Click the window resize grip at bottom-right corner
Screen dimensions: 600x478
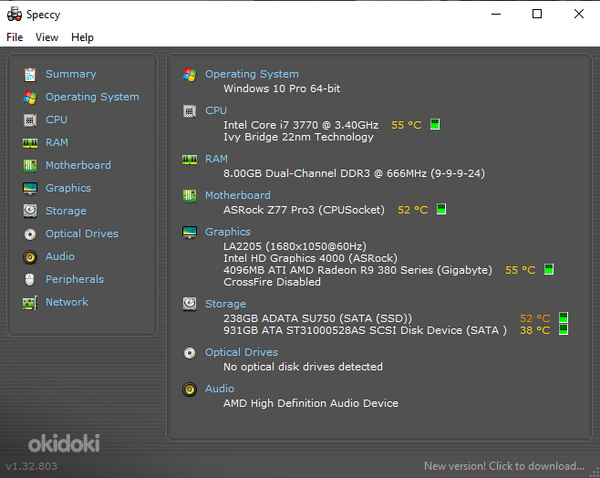point(595,473)
